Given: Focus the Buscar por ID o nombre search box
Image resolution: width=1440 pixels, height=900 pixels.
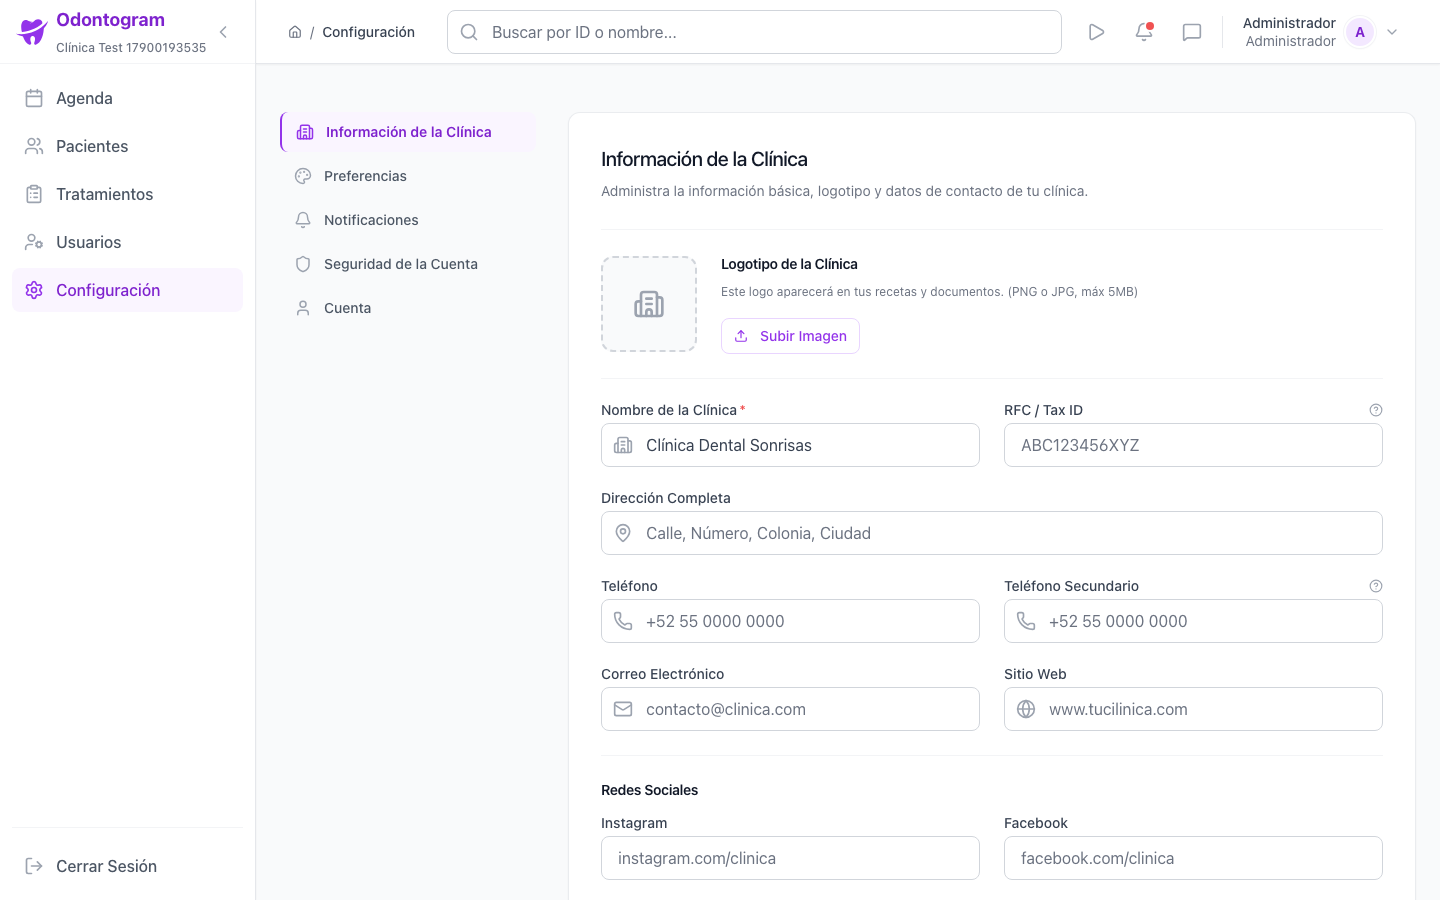Looking at the screenshot, I should coord(754,32).
